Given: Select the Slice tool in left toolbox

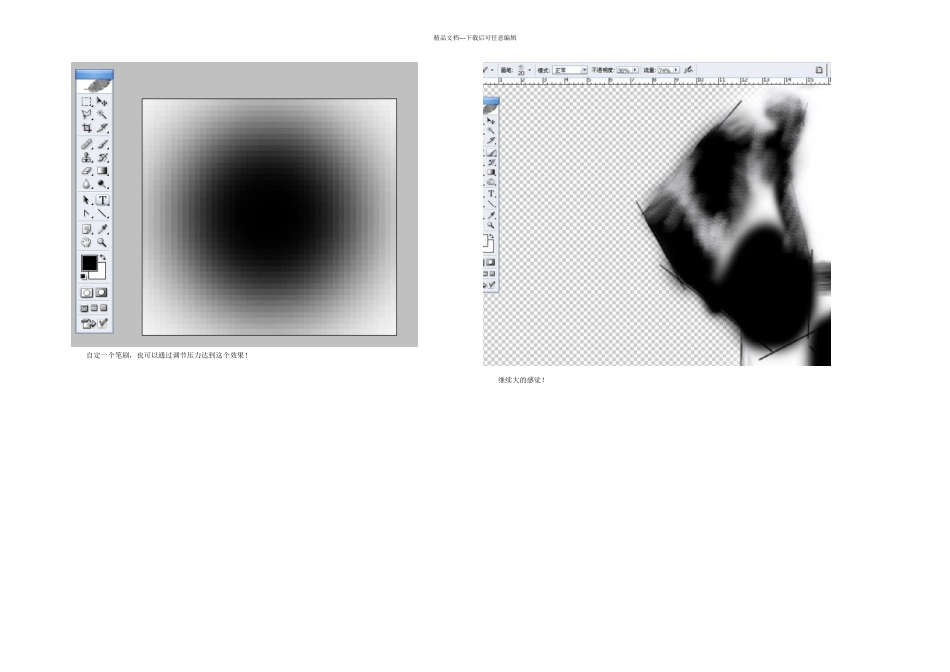Looking at the screenshot, I should (x=102, y=128).
